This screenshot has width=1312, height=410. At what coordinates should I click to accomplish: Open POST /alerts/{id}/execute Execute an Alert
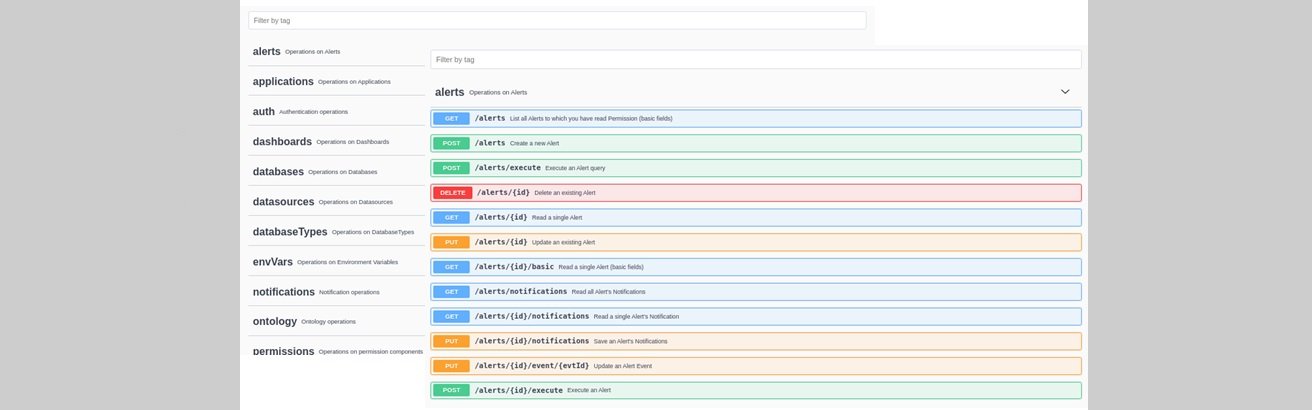[x=755, y=390]
